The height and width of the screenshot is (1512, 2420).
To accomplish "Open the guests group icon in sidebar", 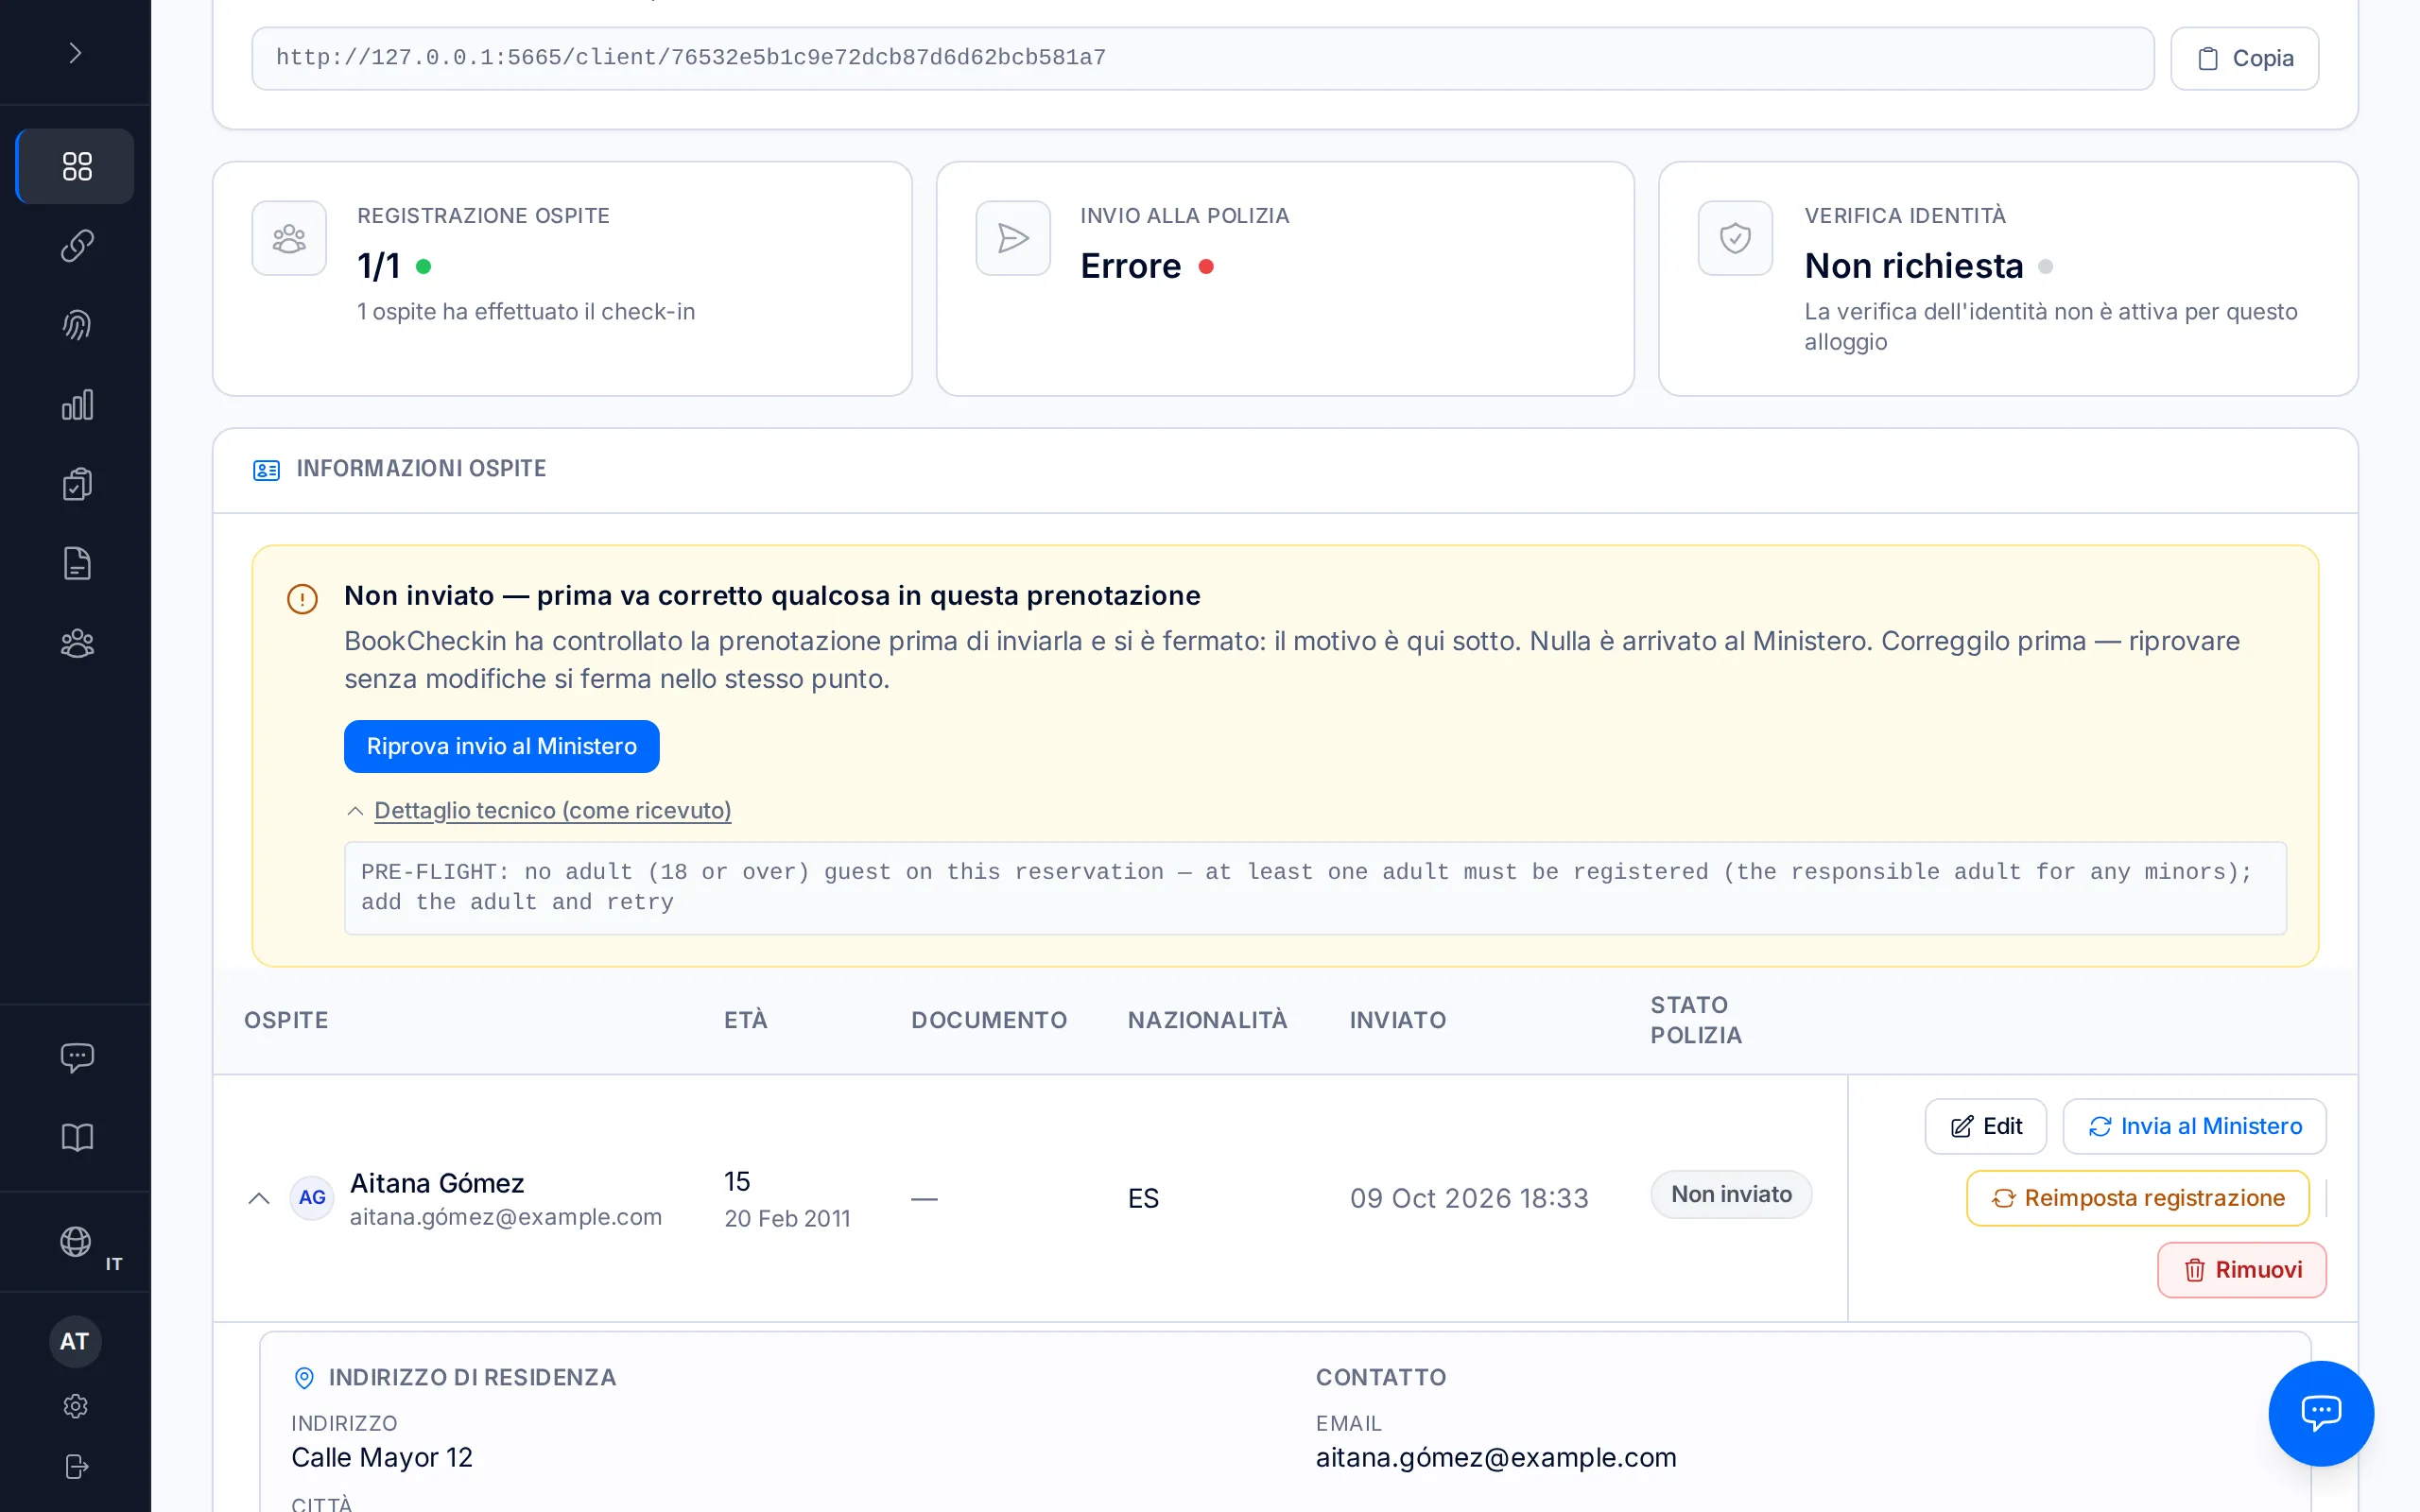I will click(76, 643).
